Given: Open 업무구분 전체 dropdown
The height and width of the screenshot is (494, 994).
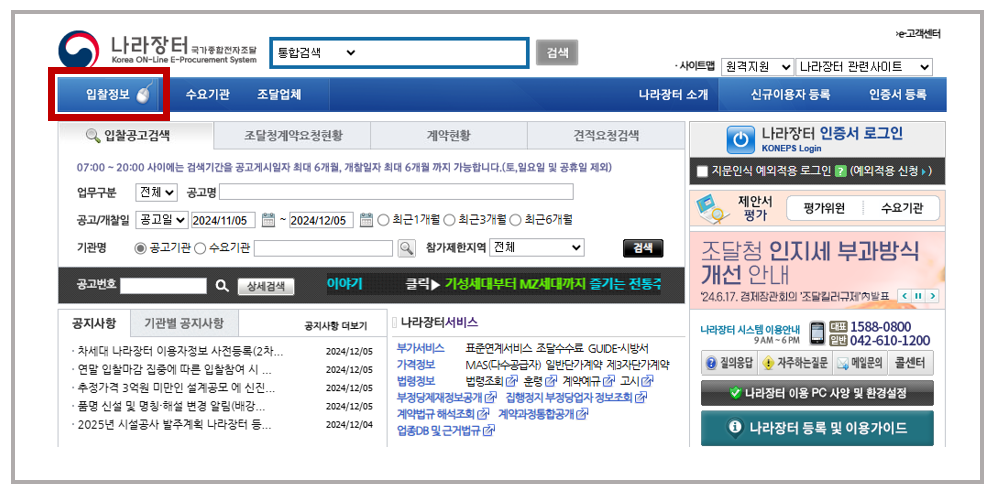Looking at the screenshot, I should click(x=157, y=192).
